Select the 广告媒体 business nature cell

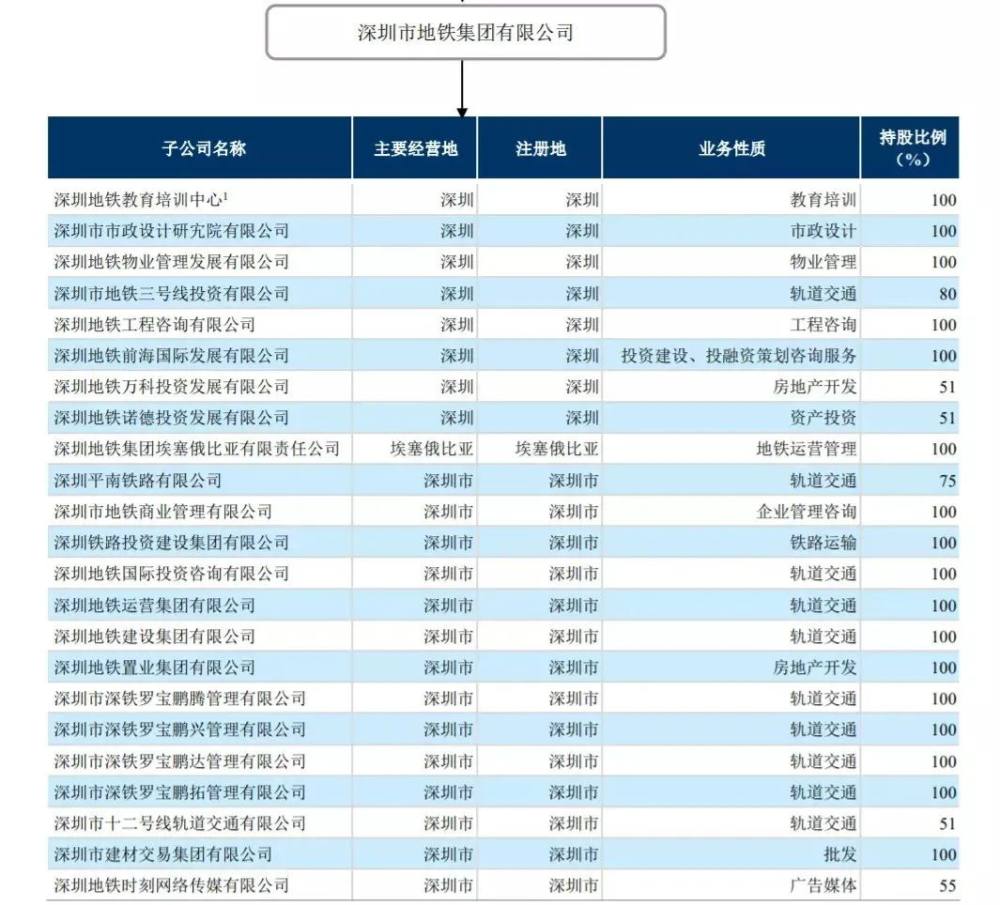[823, 885]
